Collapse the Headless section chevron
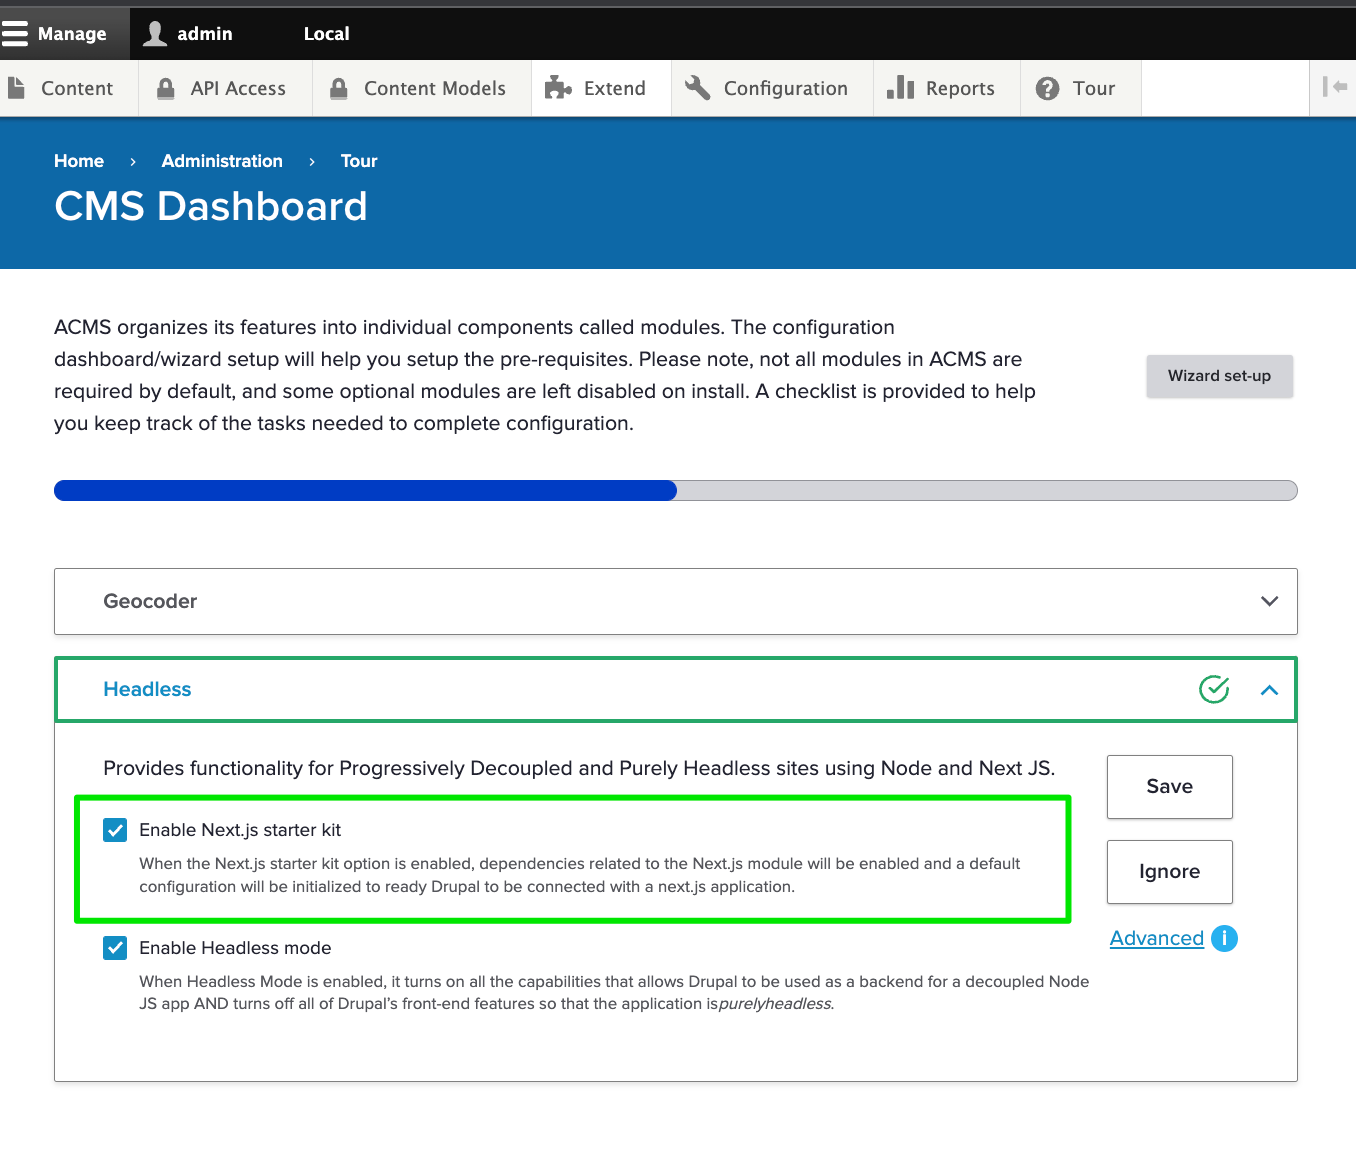Screen dimensions: 1356x1170 pos(1270,690)
